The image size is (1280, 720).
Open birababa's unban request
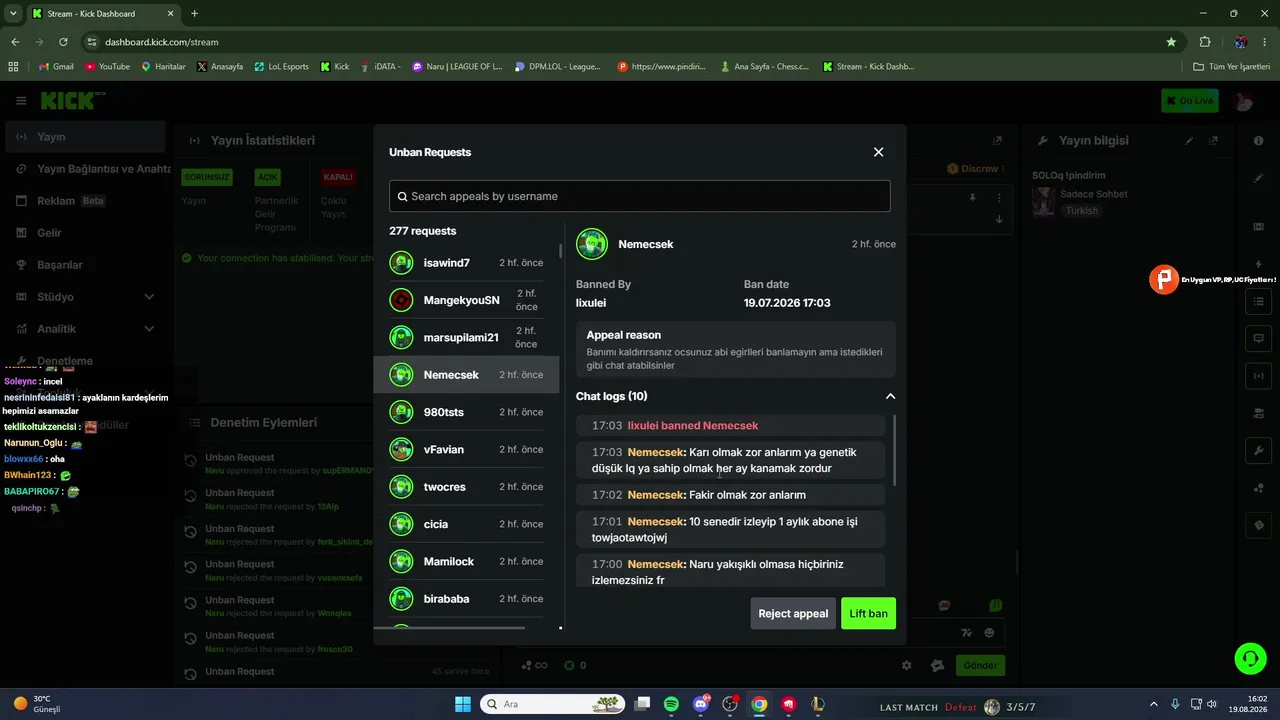point(466,599)
